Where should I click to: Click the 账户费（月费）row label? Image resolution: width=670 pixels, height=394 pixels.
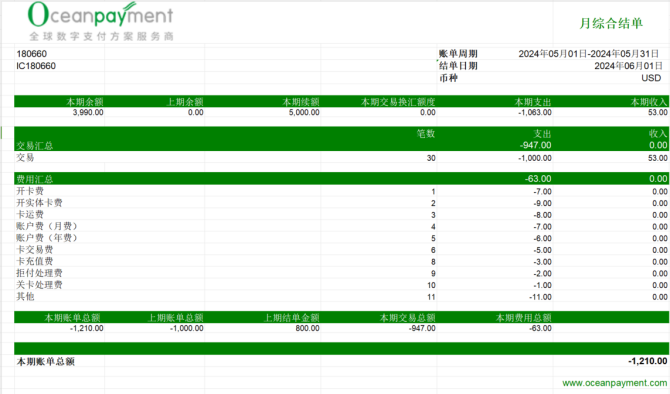pyautogui.click(x=47, y=226)
